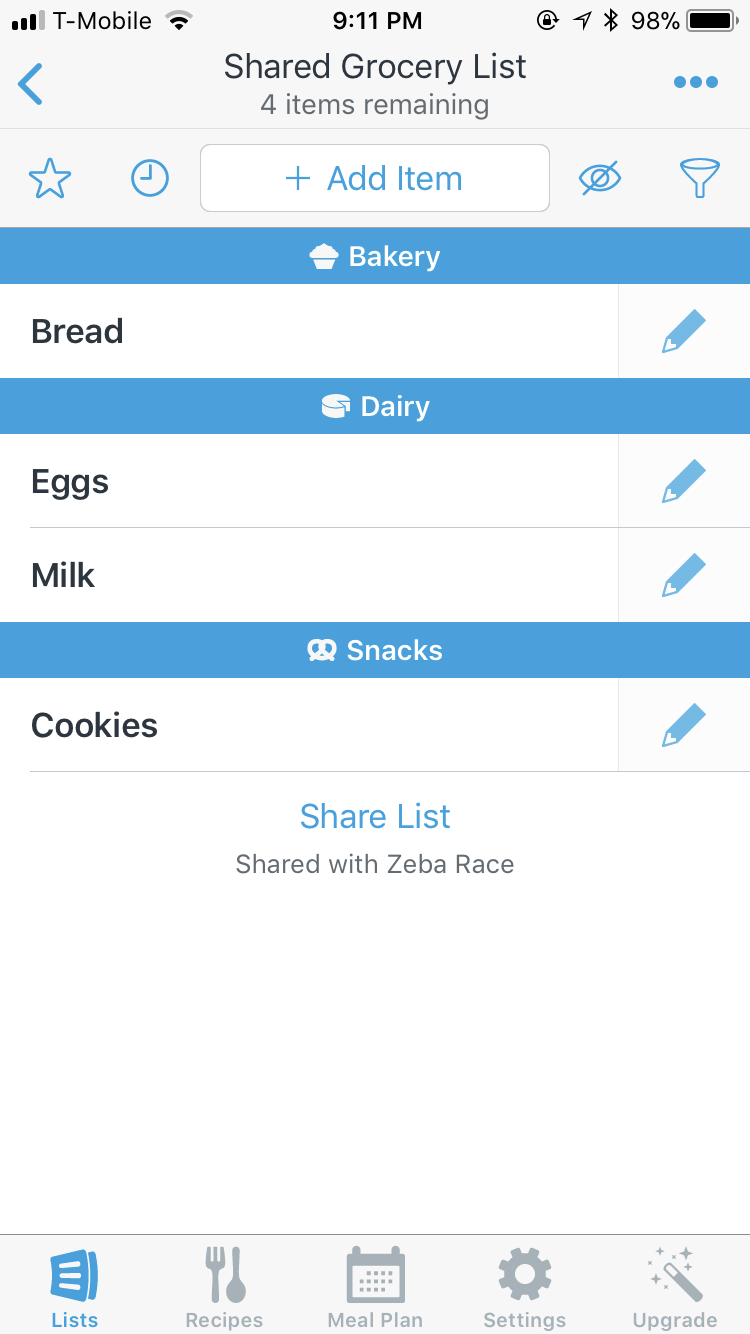Tap the Upgrade magic wand tab
Viewport: 750px width, 1334px height.
click(x=675, y=1287)
